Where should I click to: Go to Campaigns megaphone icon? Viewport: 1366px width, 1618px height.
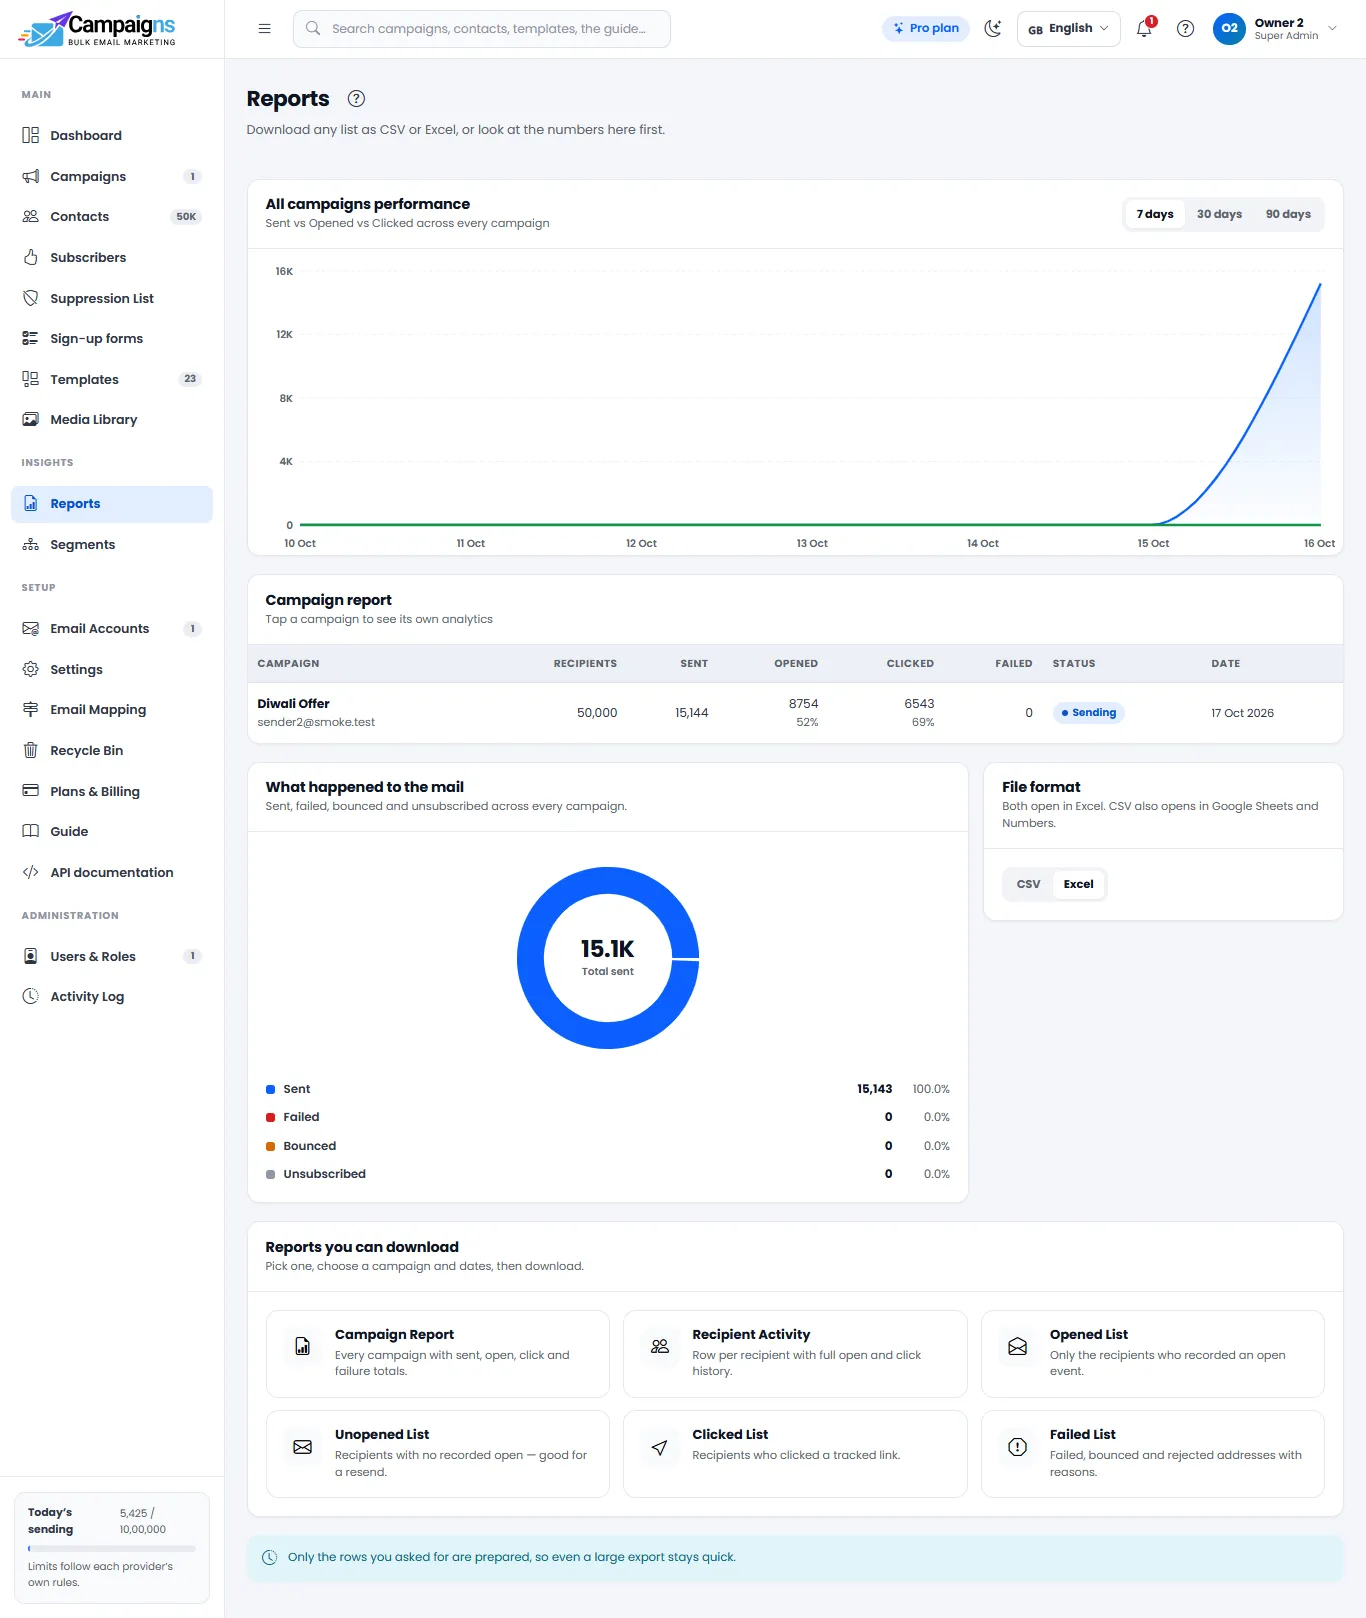point(31,177)
